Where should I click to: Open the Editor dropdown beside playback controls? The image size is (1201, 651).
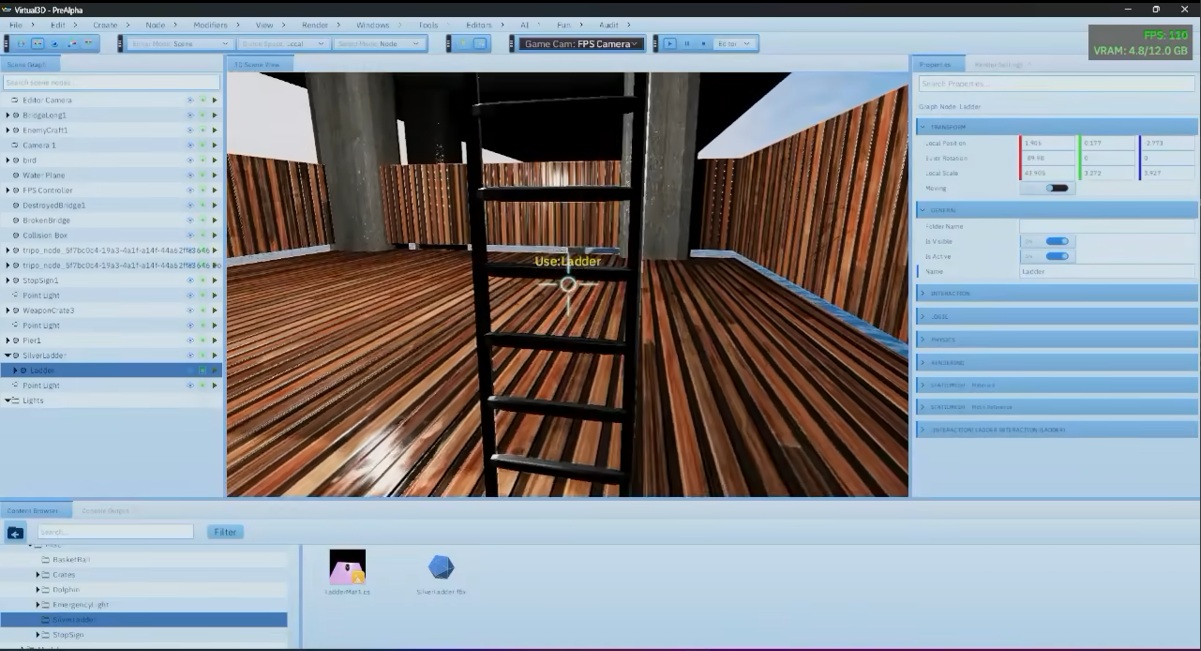(735, 44)
